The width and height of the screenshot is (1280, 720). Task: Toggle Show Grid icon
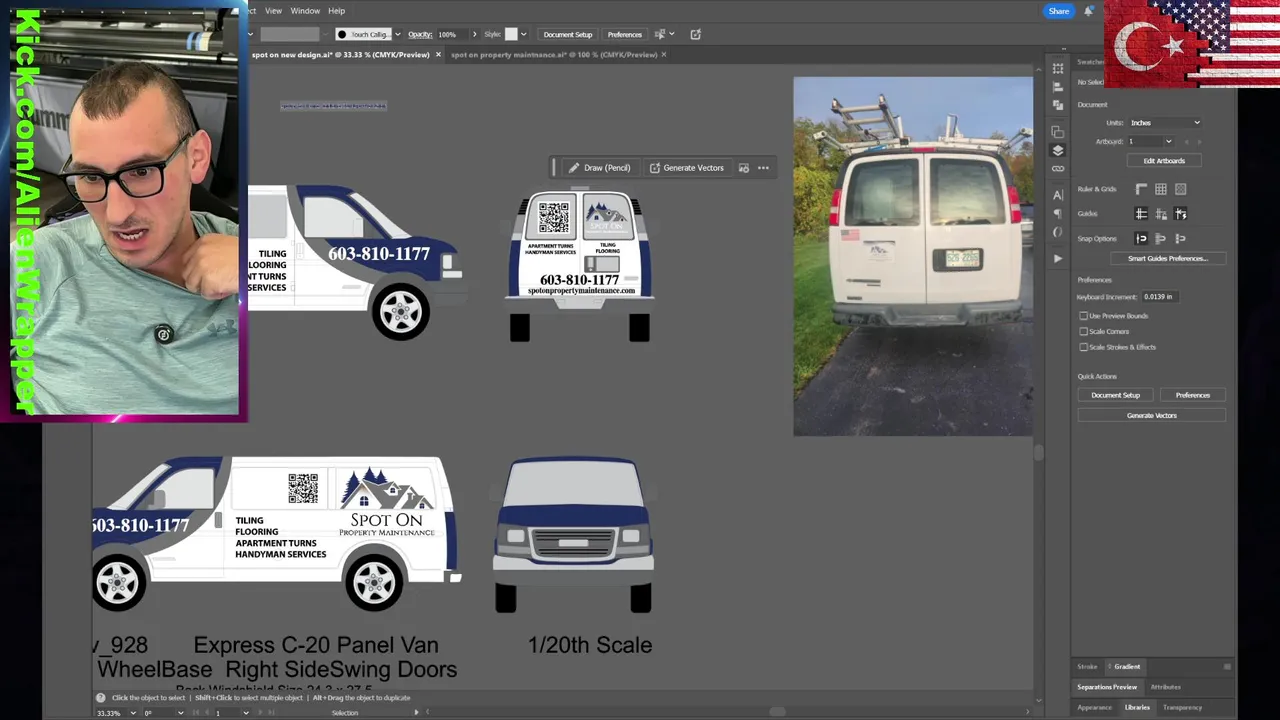[x=1161, y=189]
